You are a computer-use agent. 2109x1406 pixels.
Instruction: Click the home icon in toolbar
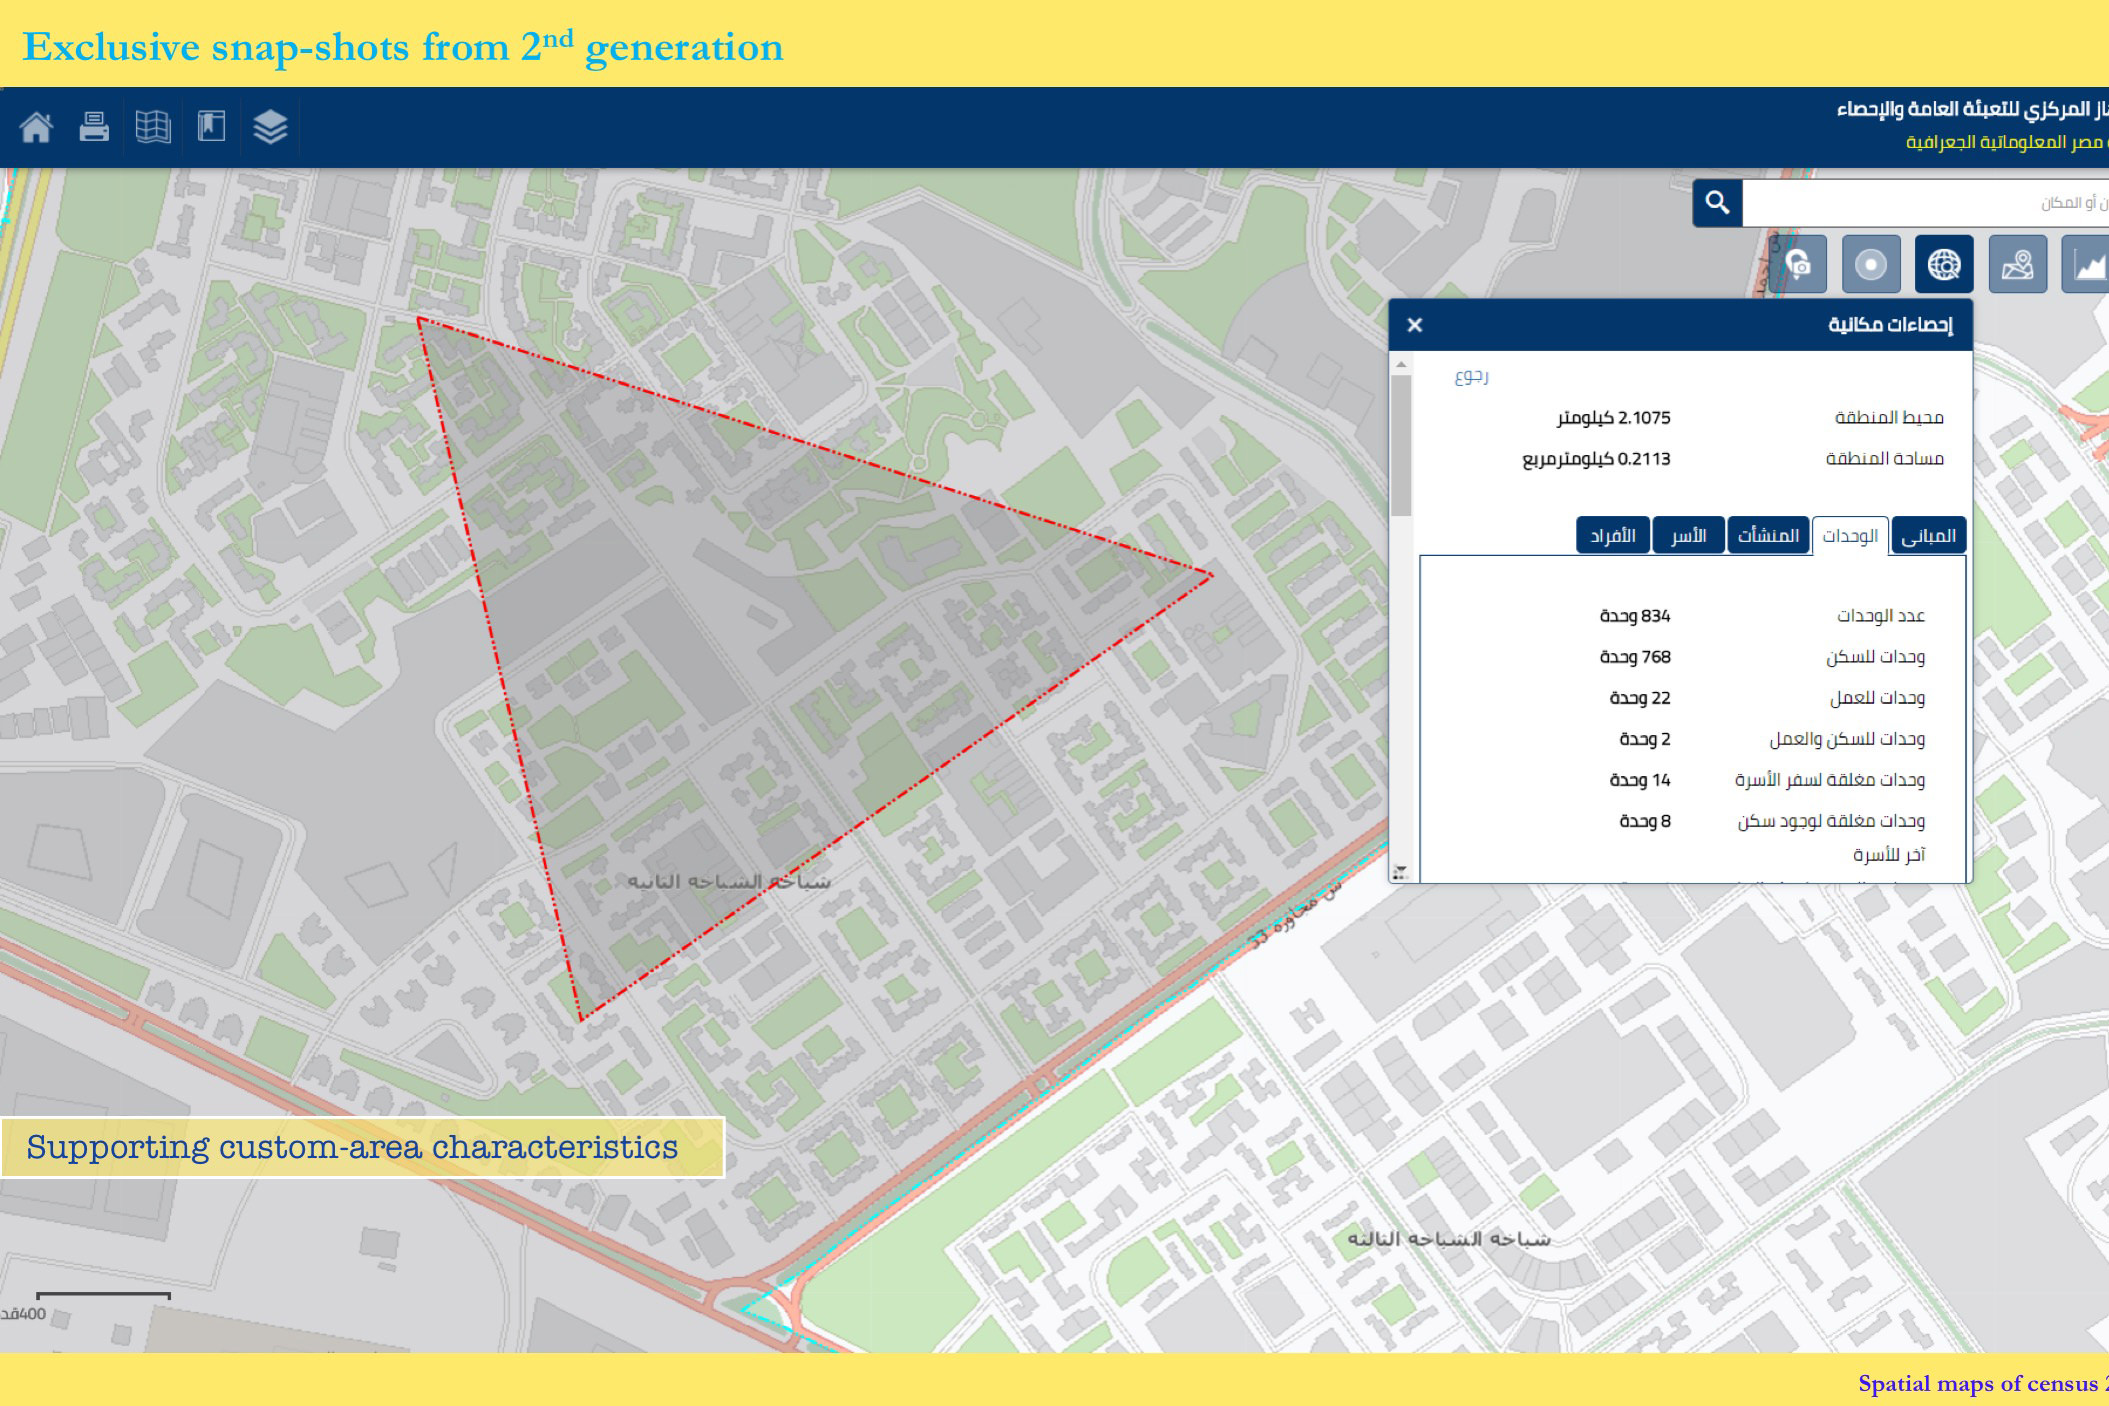(x=36, y=127)
